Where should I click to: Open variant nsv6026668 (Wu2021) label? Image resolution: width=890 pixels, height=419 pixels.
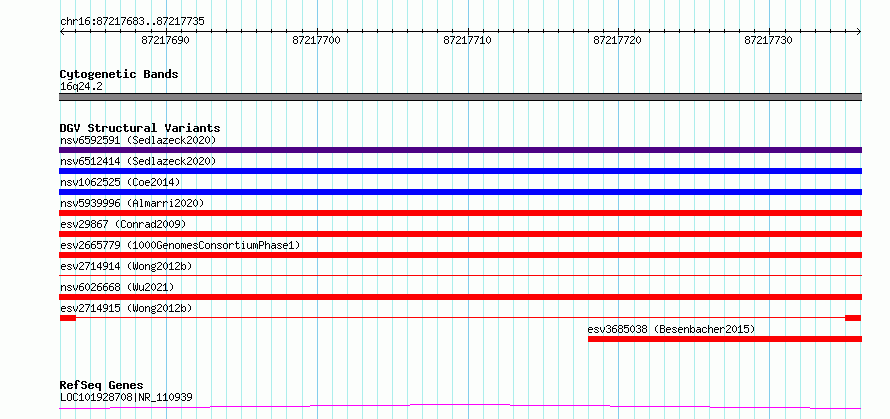tap(117, 287)
